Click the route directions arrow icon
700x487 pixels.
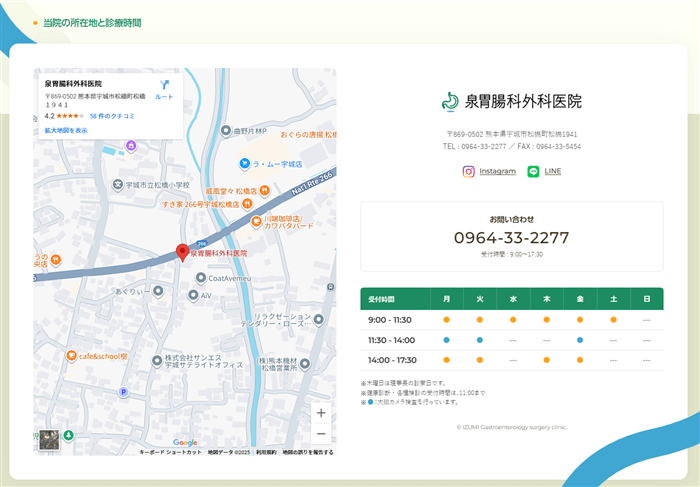[164, 85]
